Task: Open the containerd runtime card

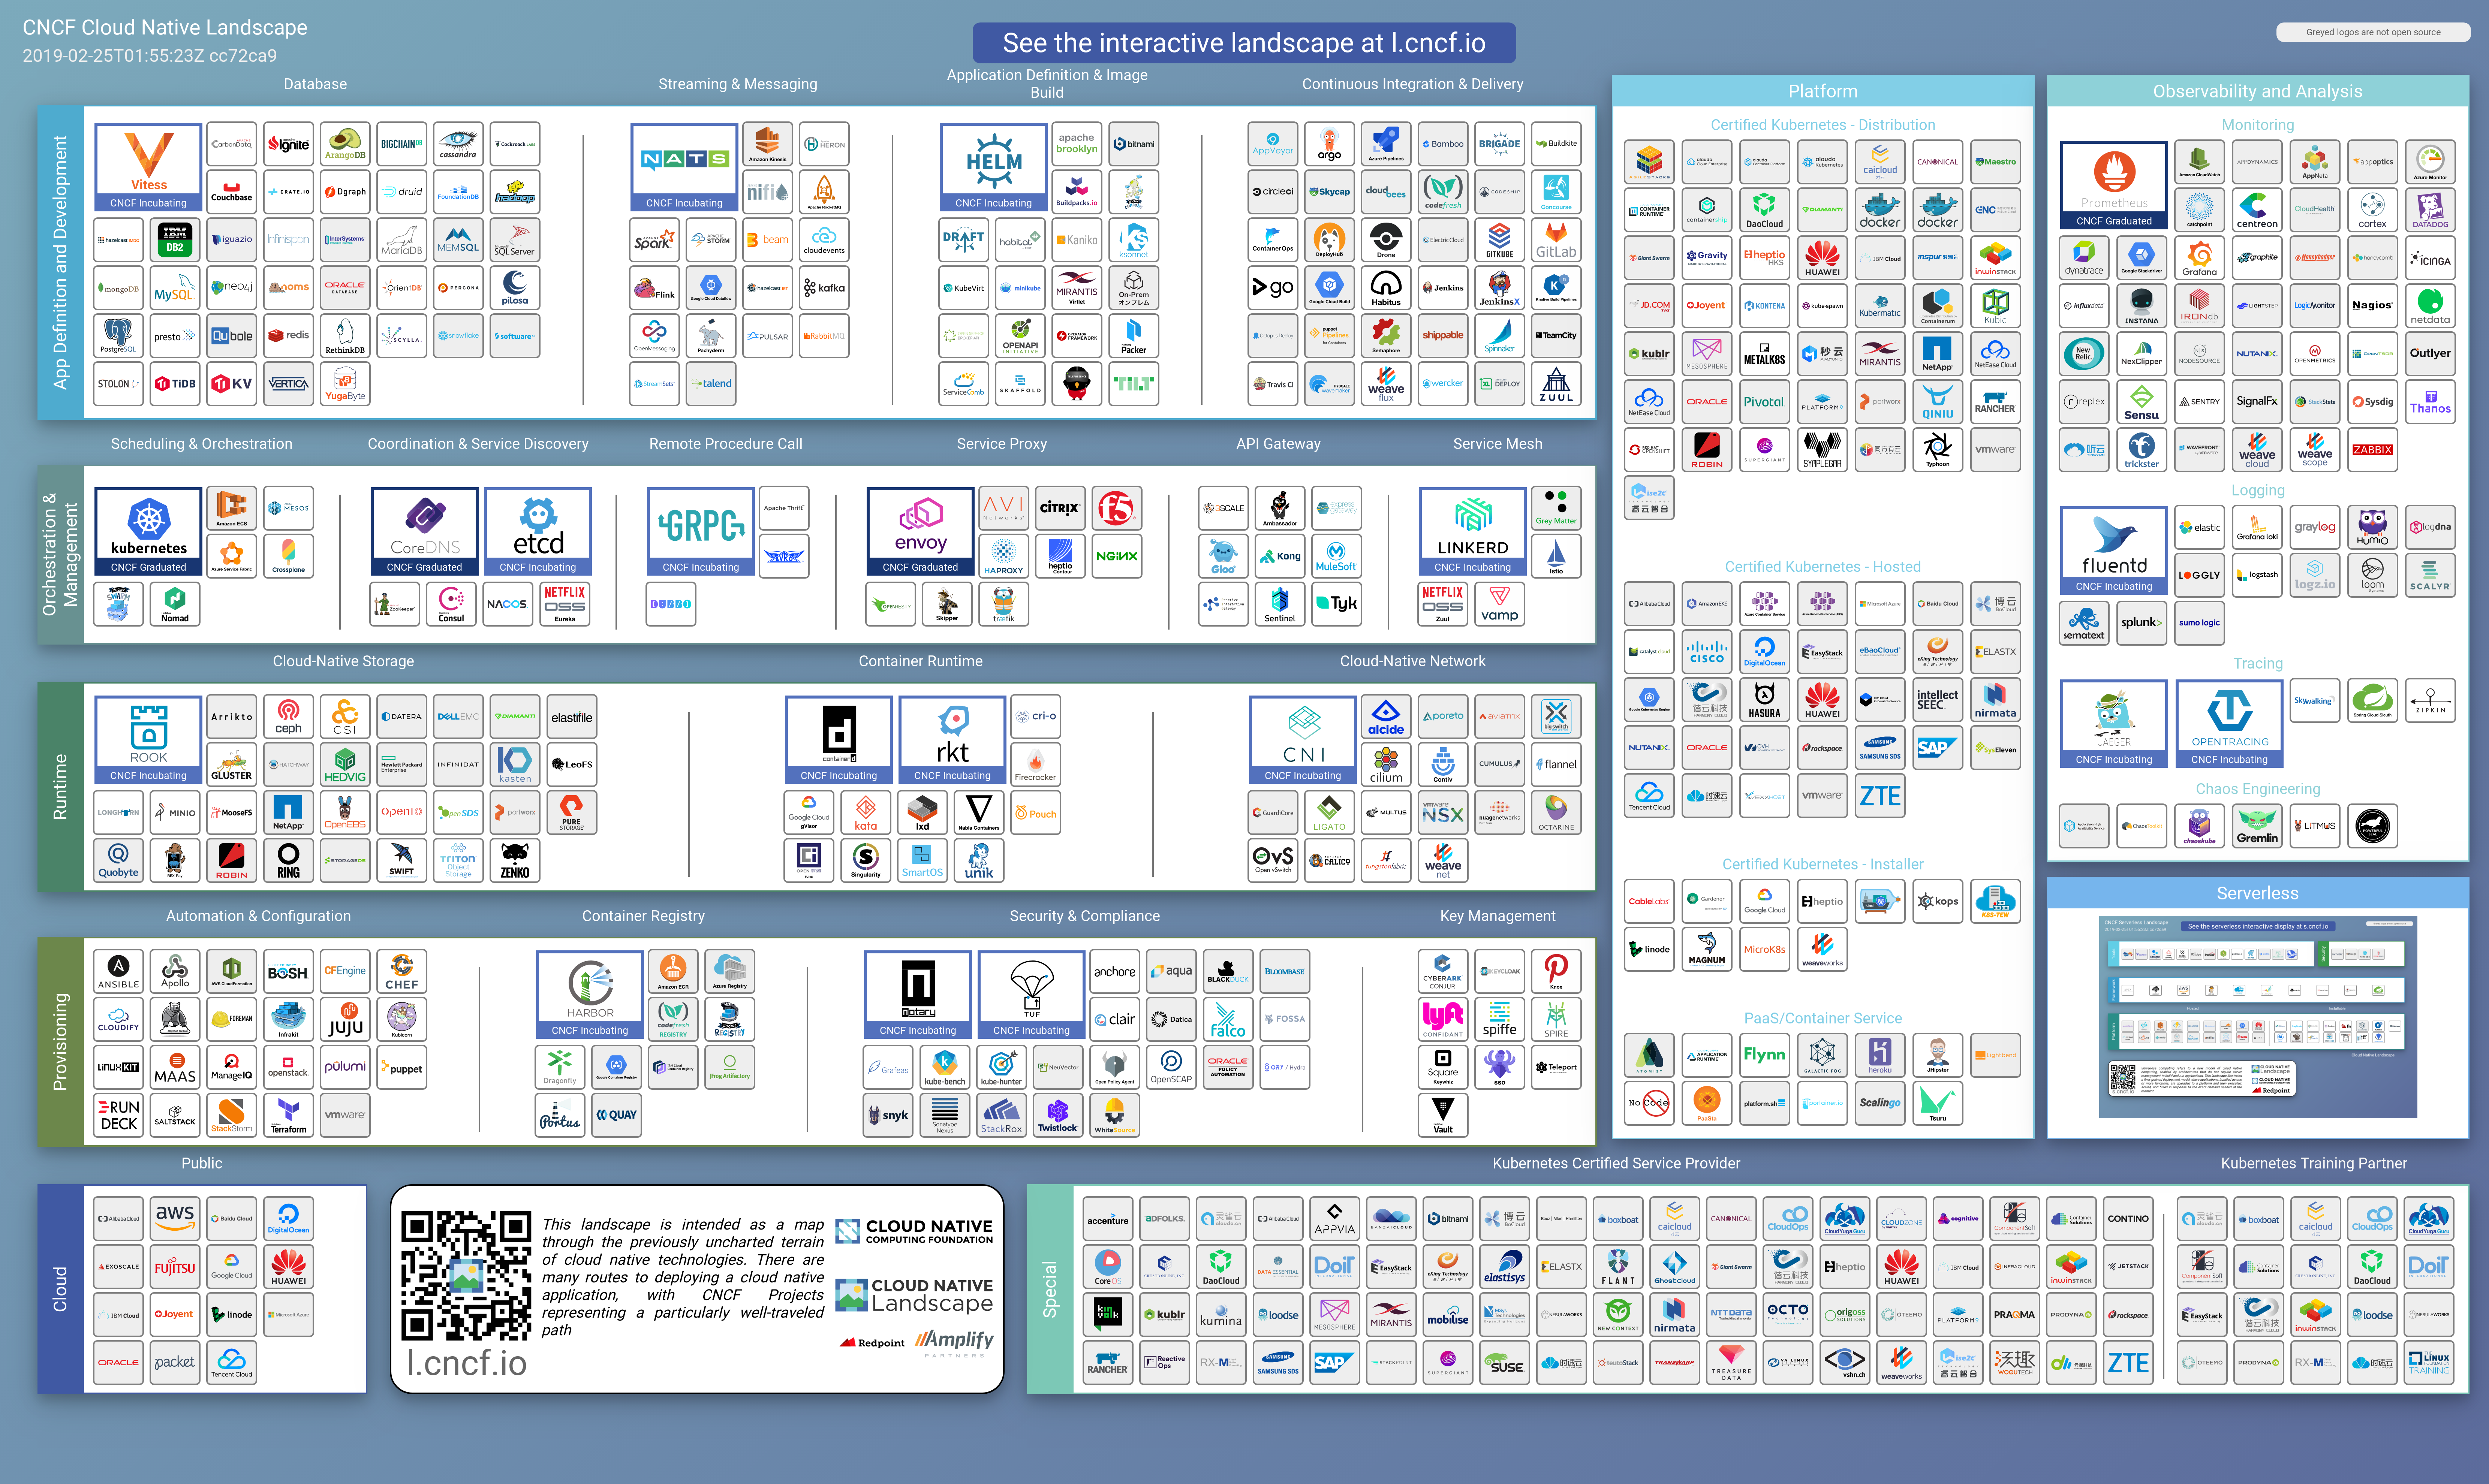Action: point(838,740)
